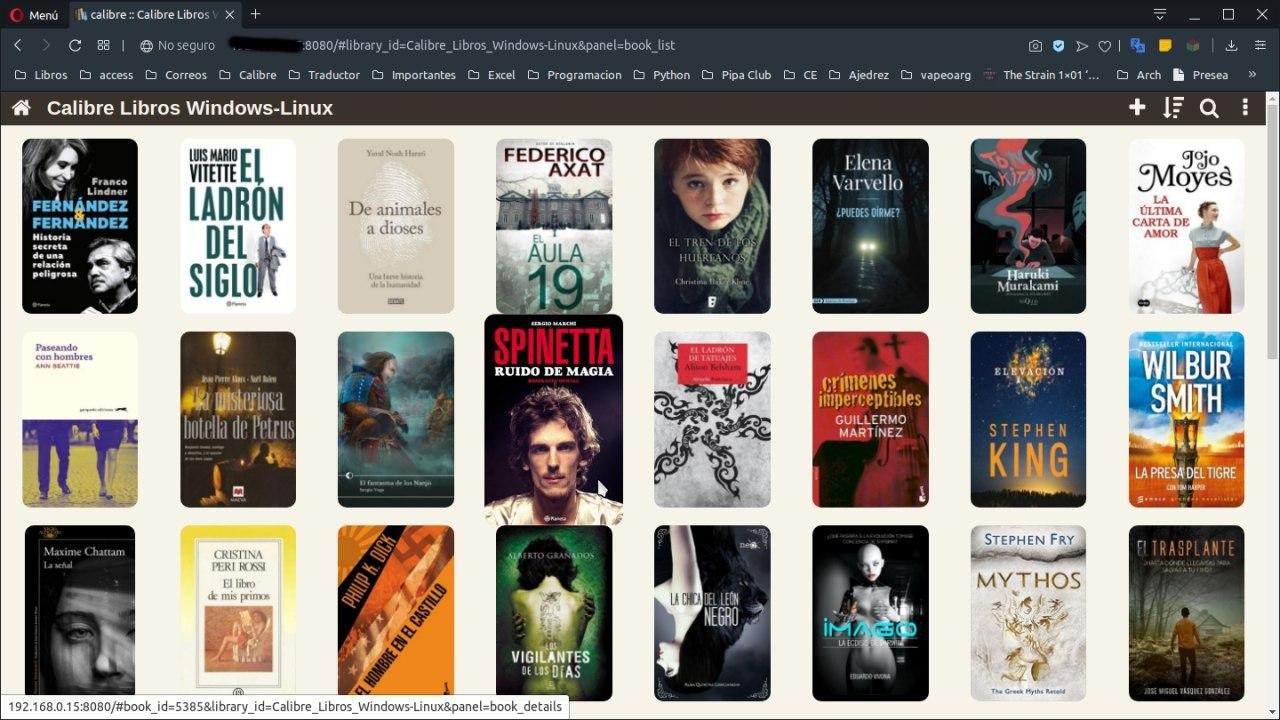Viewport: 1280px width, 720px height.
Task: Open De animales a dioses book cover
Action: (396, 226)
